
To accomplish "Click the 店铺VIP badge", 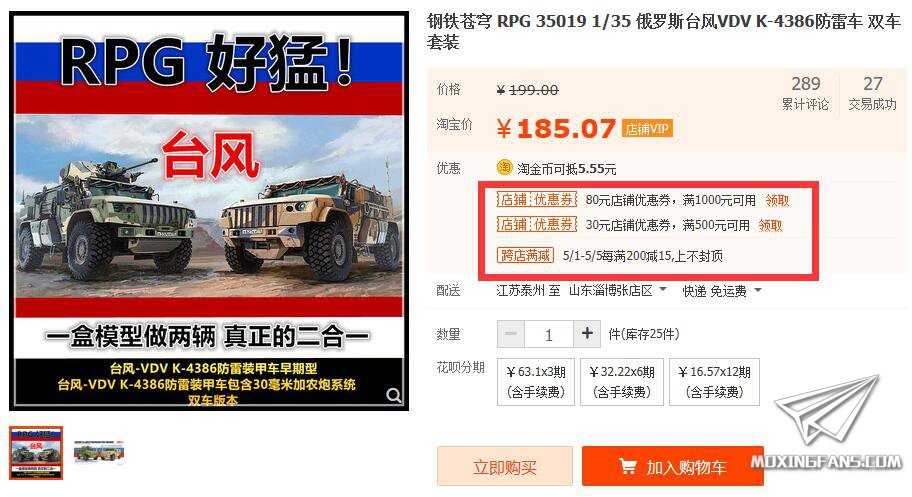I will 647,129.
